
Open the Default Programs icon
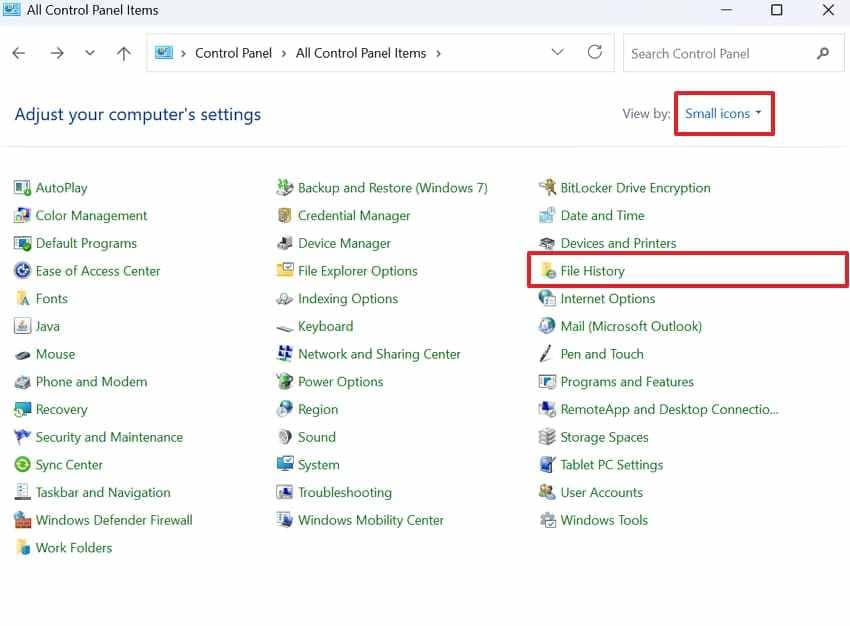22,243
